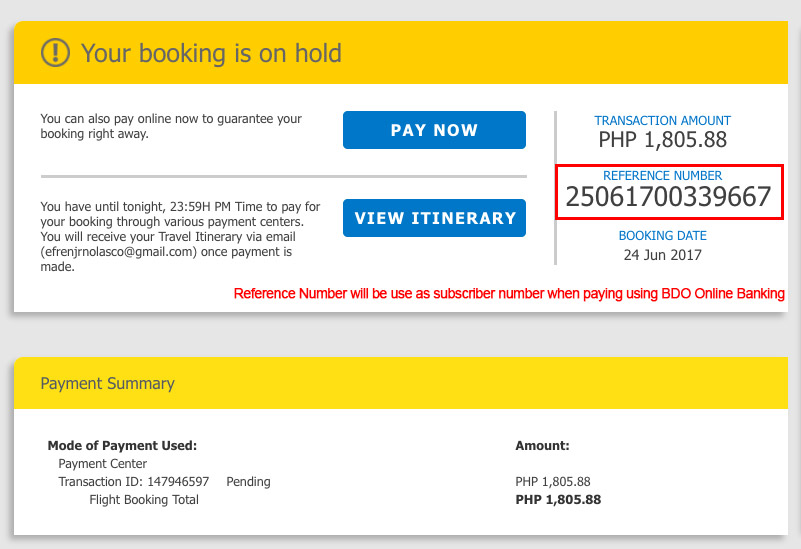Click the Payment Summary header
This screenshot has width=801, height=549.
pyautogui.click(x=107, y=384)
